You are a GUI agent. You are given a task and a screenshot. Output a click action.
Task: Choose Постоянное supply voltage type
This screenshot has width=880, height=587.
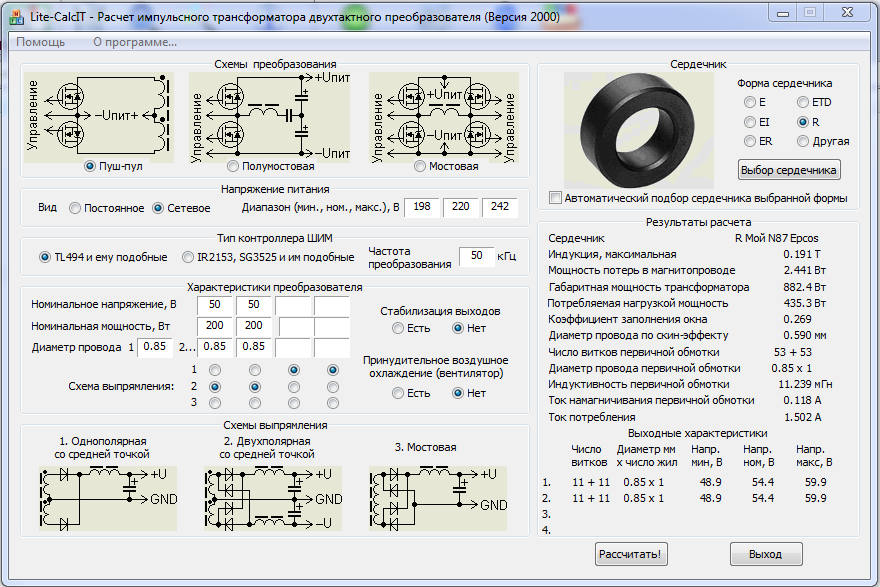75,208
